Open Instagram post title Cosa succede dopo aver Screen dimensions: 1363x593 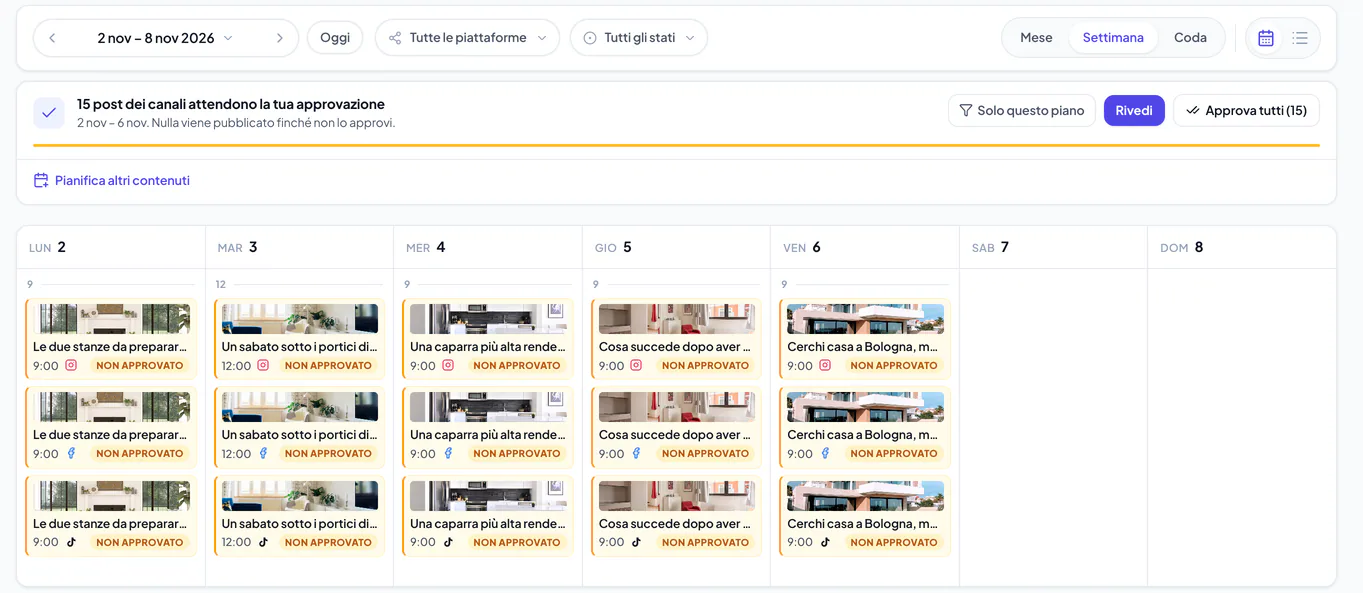pyautogui.click(x=677, y=347)
